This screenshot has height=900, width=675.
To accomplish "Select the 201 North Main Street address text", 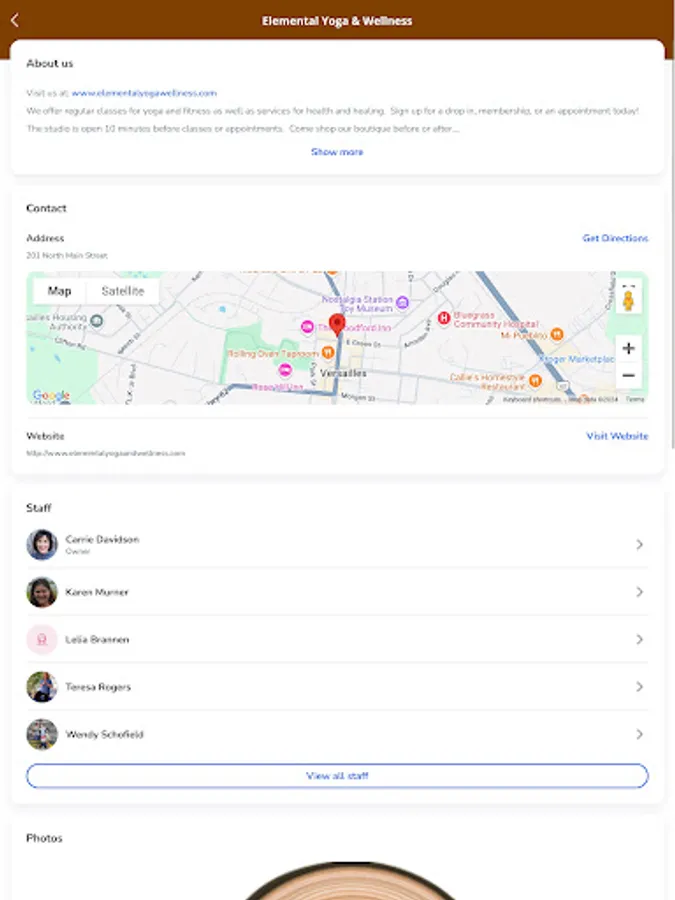I will click(67, 255).
